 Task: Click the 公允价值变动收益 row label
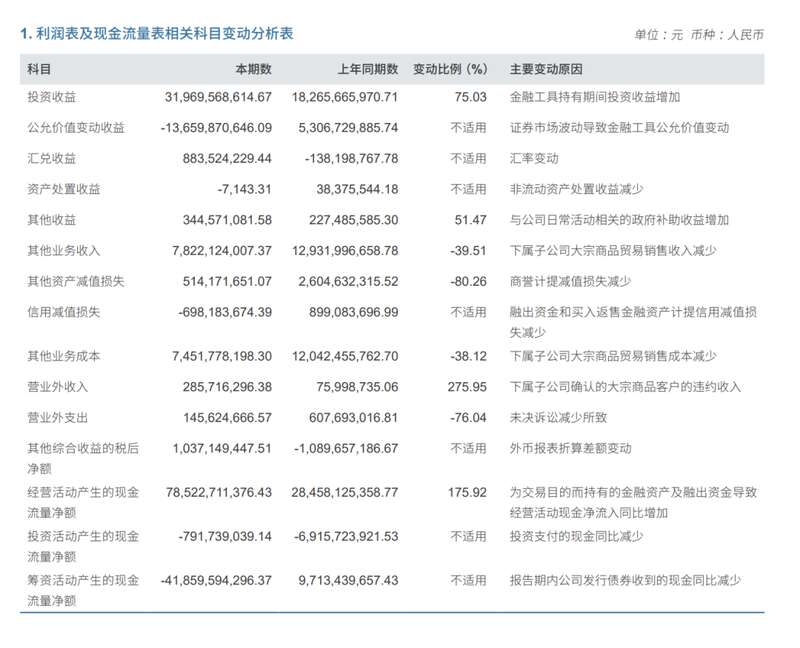(76, 128)
